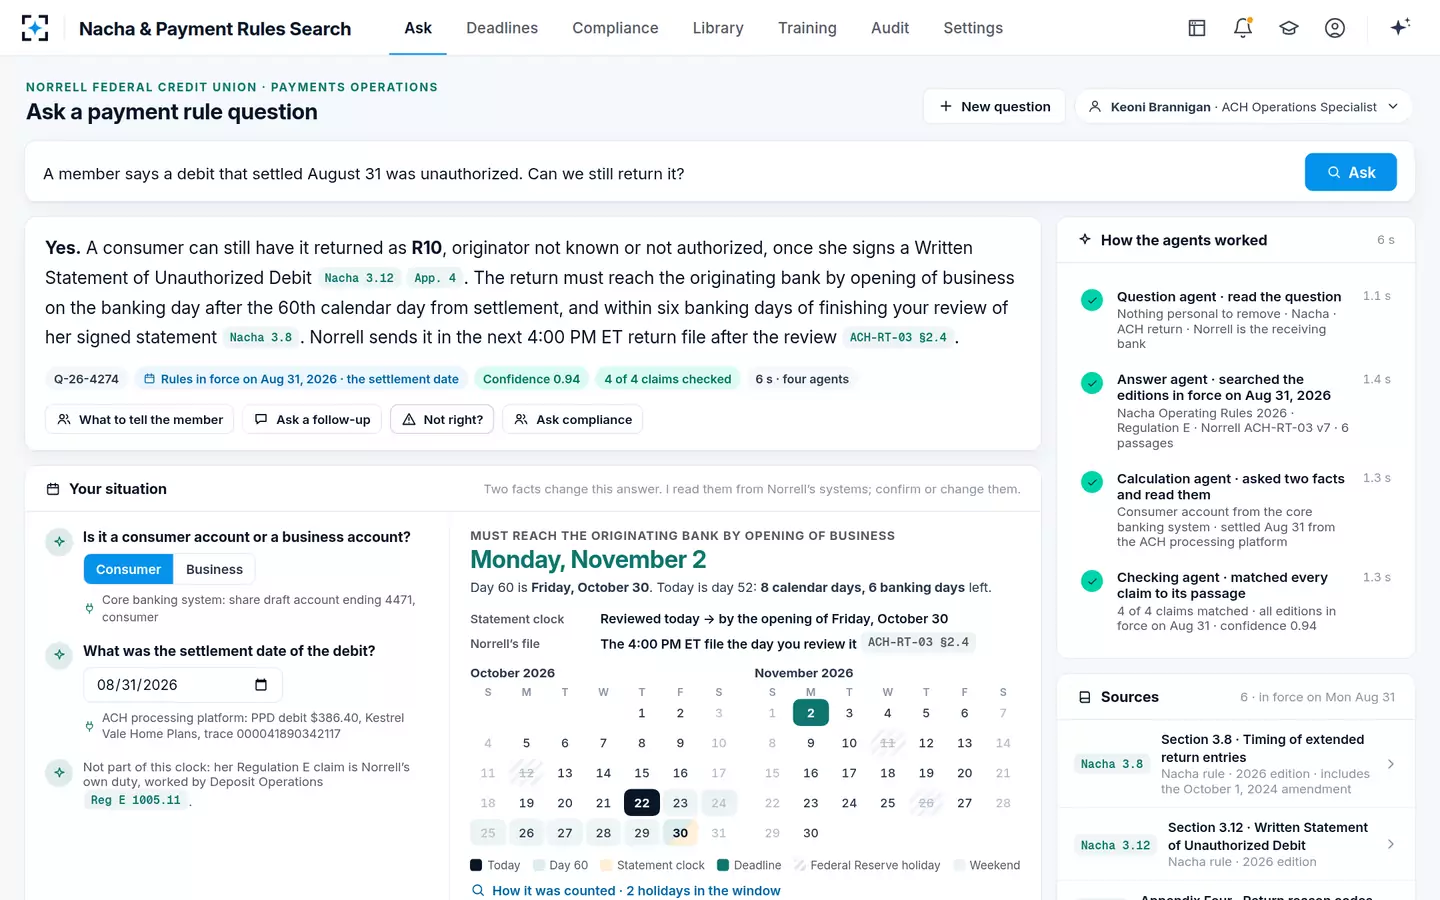Click Ask a follow-up

click(312, 419)
